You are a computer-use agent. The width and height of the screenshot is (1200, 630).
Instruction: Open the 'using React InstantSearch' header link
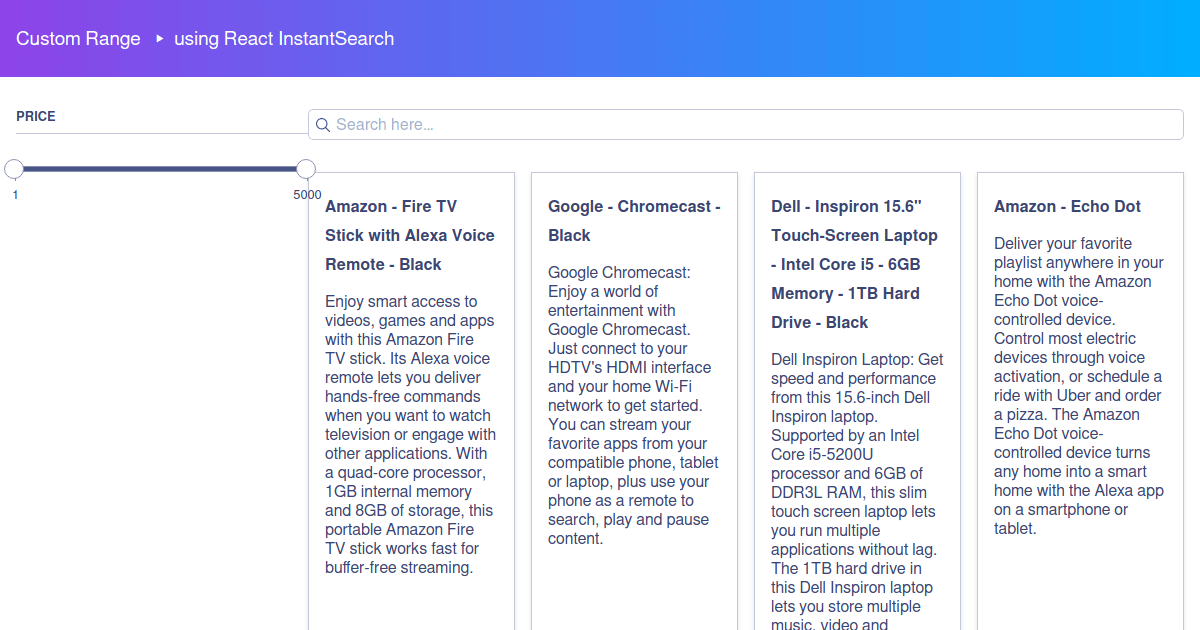click(284, 39)
